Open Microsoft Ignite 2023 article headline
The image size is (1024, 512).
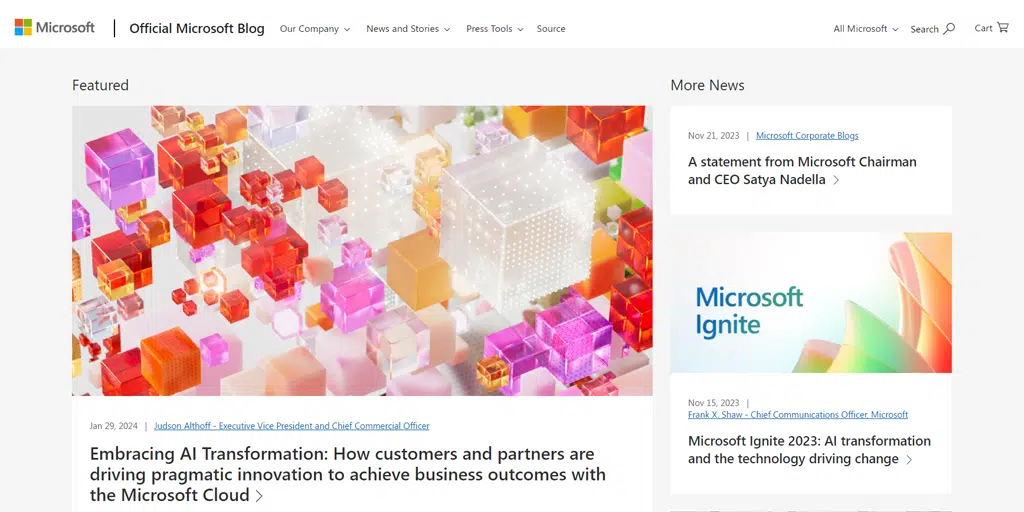(x=809, y=450)
